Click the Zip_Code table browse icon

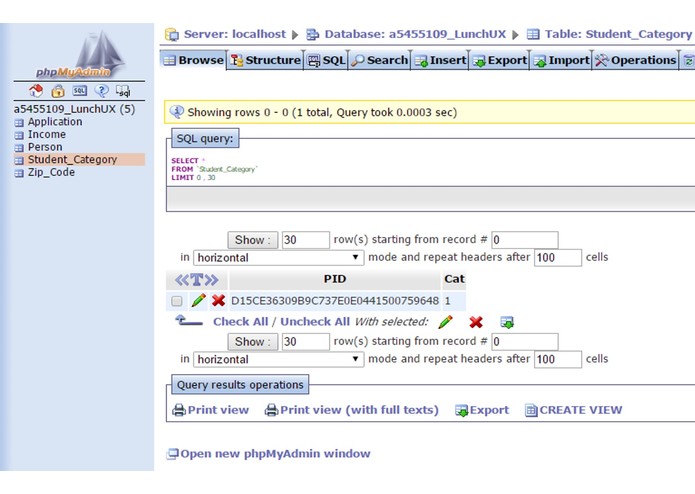pyautogui.click(x=19, y=173)
